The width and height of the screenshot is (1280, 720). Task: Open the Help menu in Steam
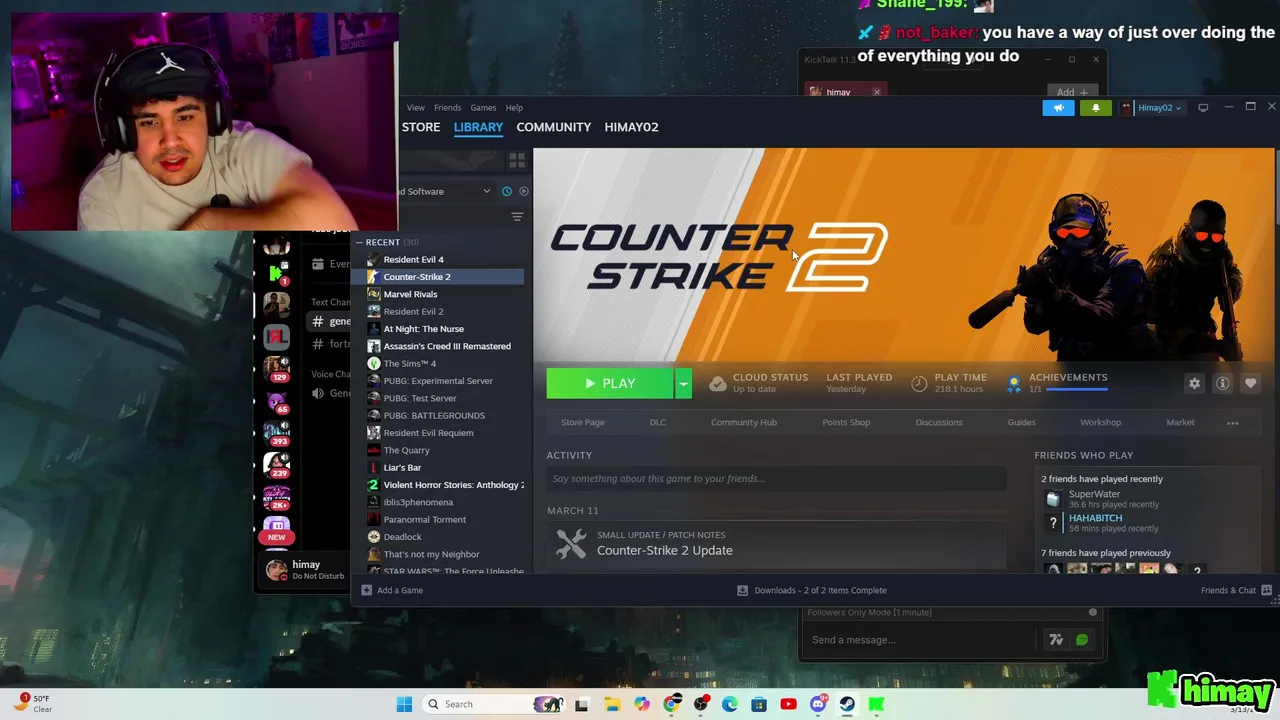point(514,108)
